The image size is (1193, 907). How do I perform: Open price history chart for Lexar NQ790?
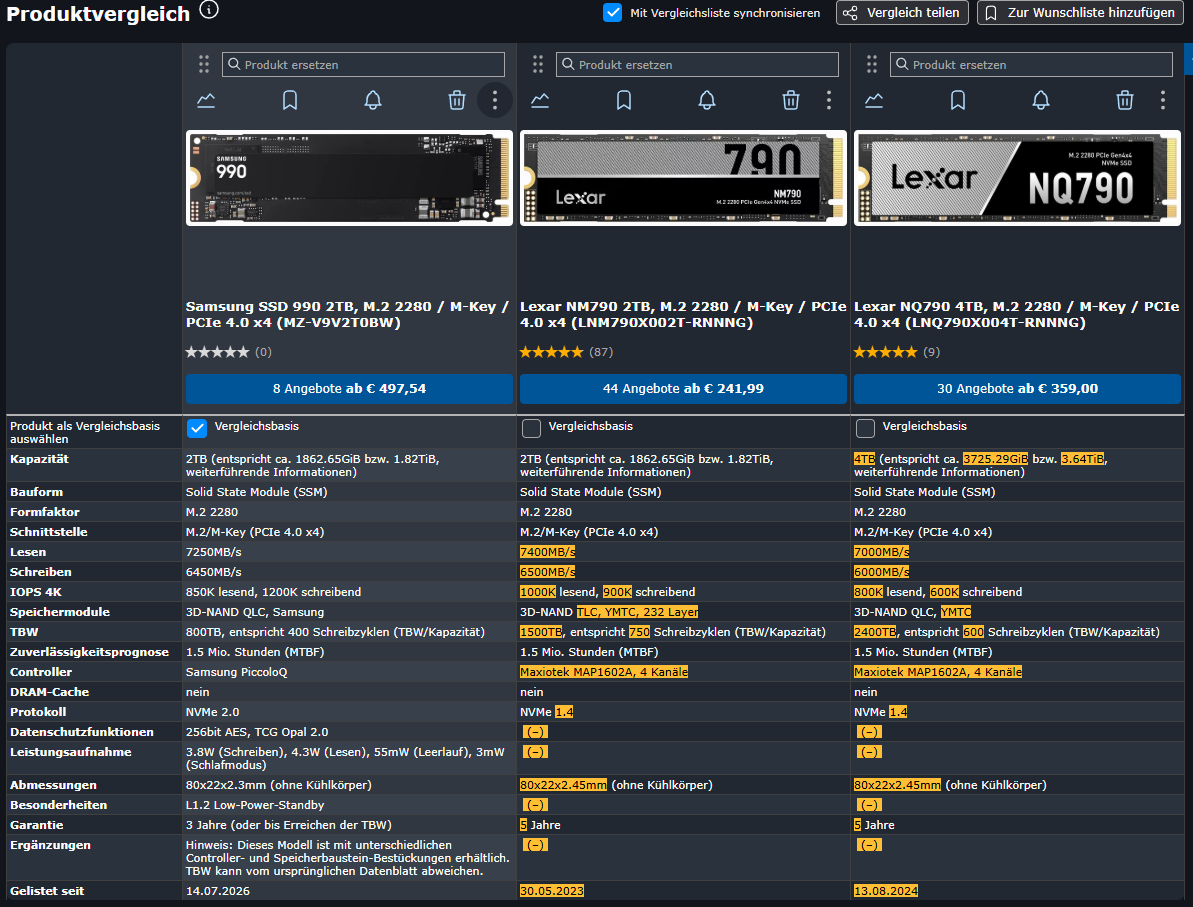[x=874, y=100]
